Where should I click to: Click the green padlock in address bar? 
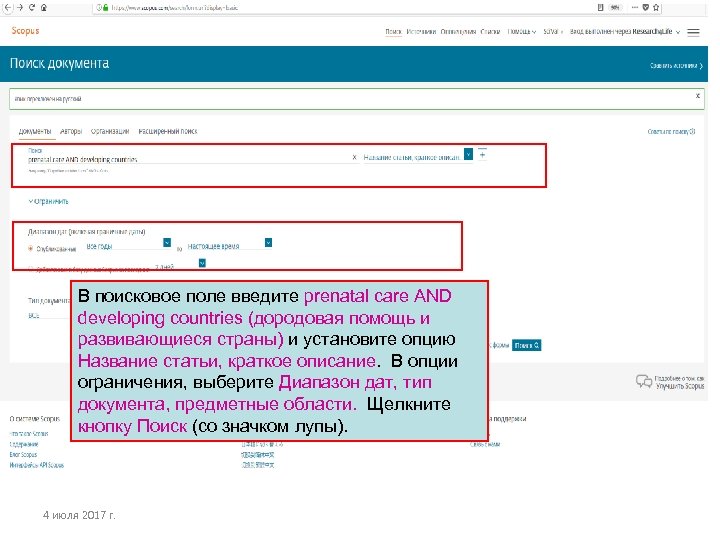tap(106, 7)
